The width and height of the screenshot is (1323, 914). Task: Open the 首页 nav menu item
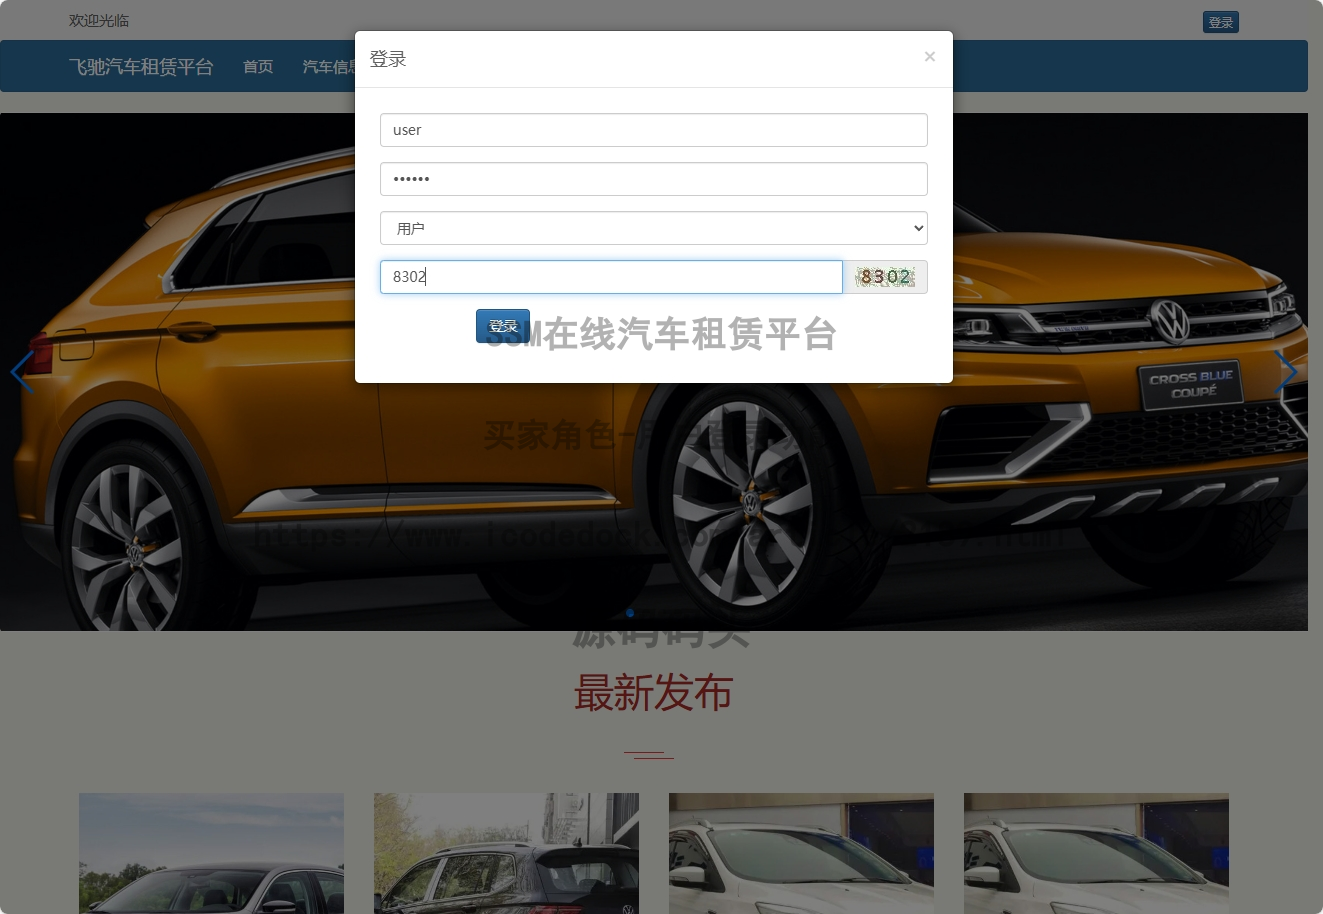click(258, 66)
